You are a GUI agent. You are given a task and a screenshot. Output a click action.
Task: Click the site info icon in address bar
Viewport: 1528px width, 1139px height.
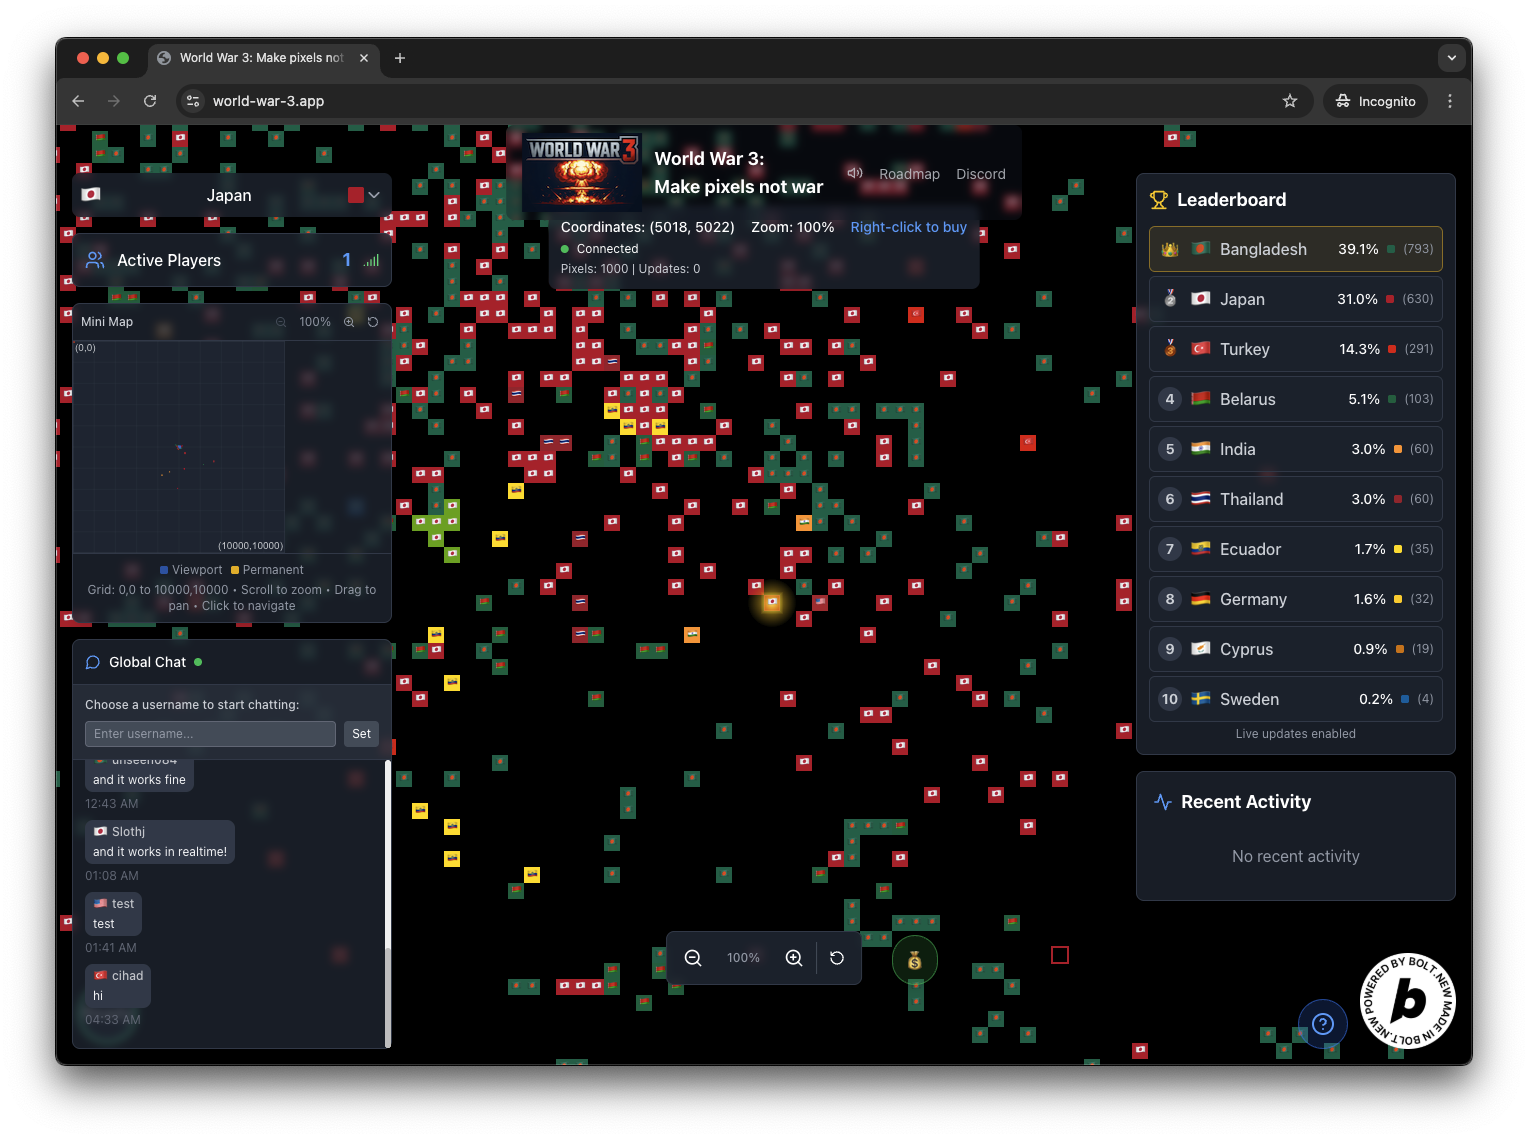click(x=193, y=101)
